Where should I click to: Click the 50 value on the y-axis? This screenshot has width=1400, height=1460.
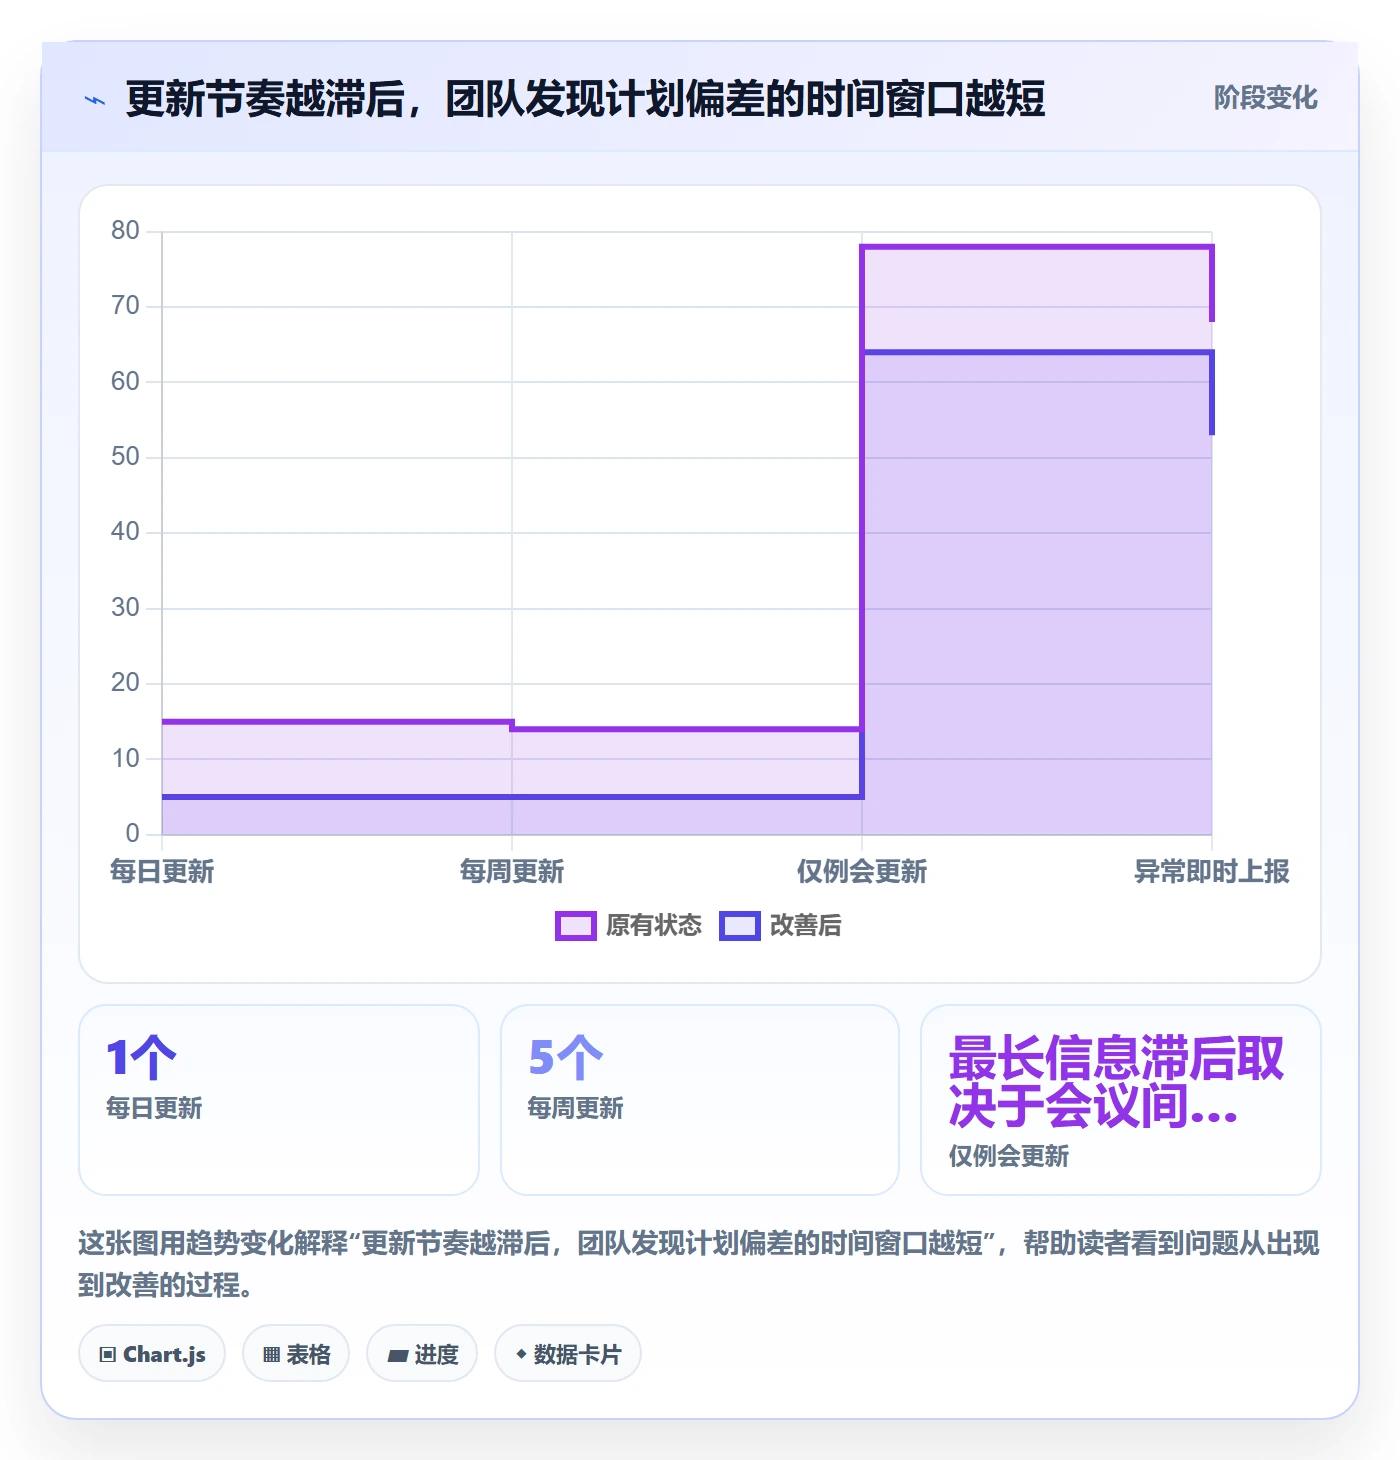tap(125, 457)
